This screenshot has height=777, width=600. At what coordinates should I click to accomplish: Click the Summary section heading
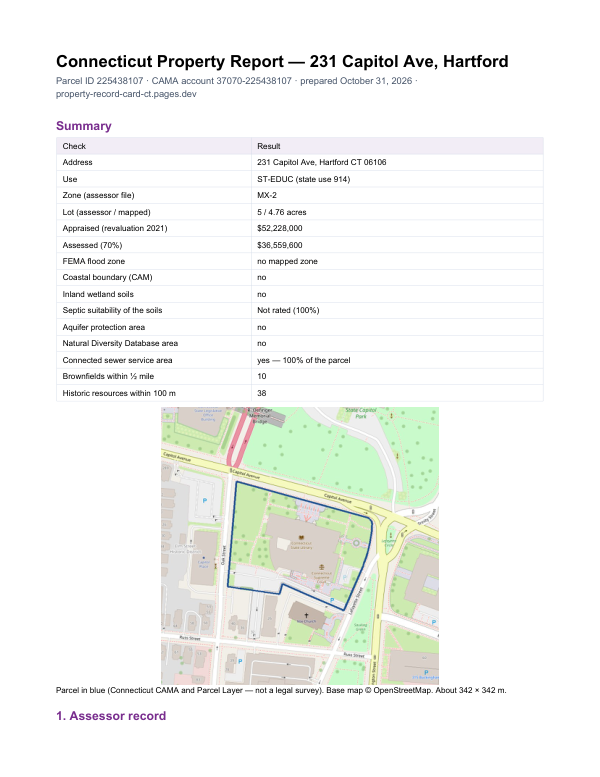(84, 126)
